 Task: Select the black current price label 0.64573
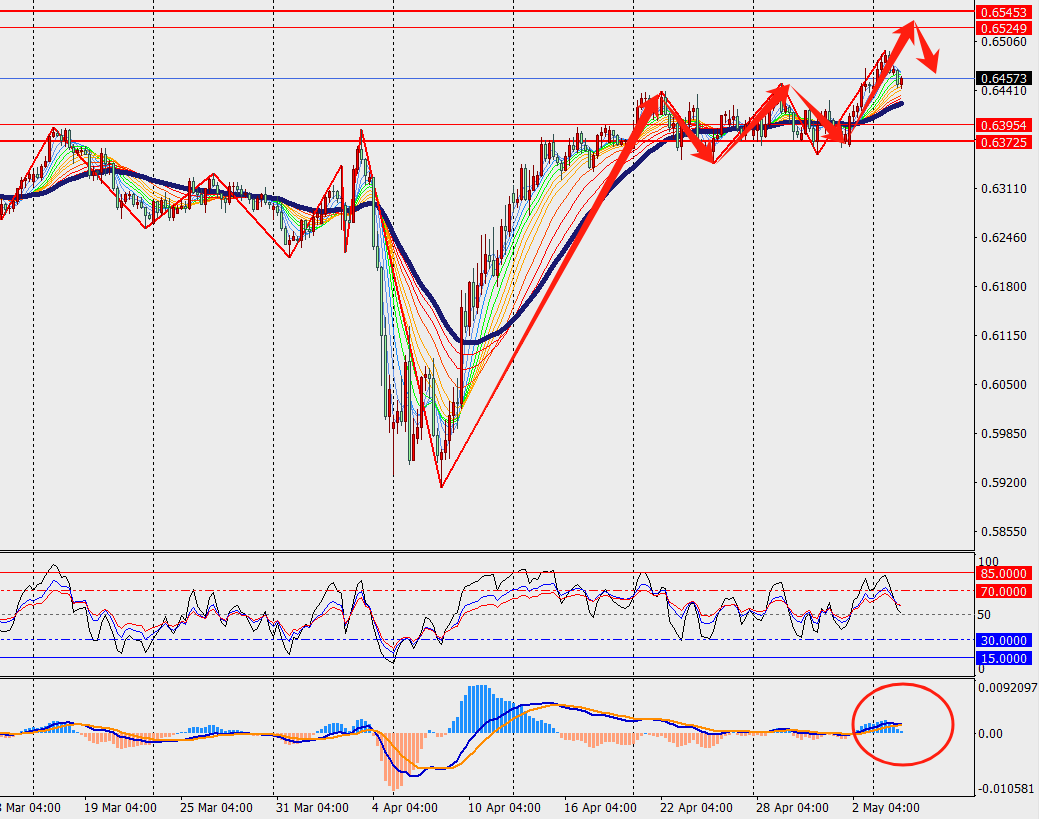[1004, 78]
